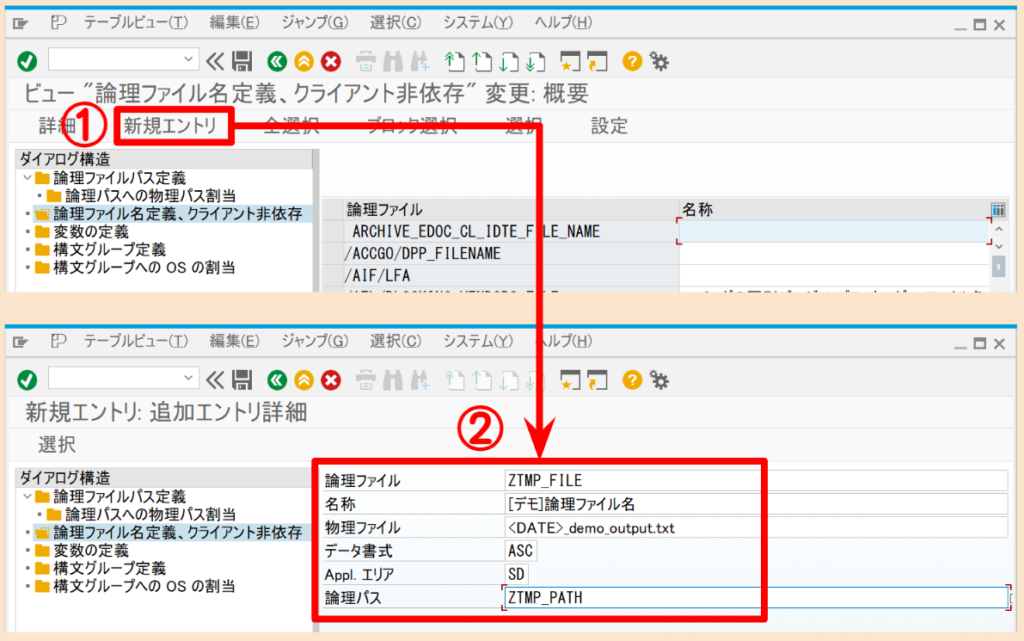The image size is (1024, 641).
Task: Click 設定 button in the application toolbar
Action: pos(609,126)
